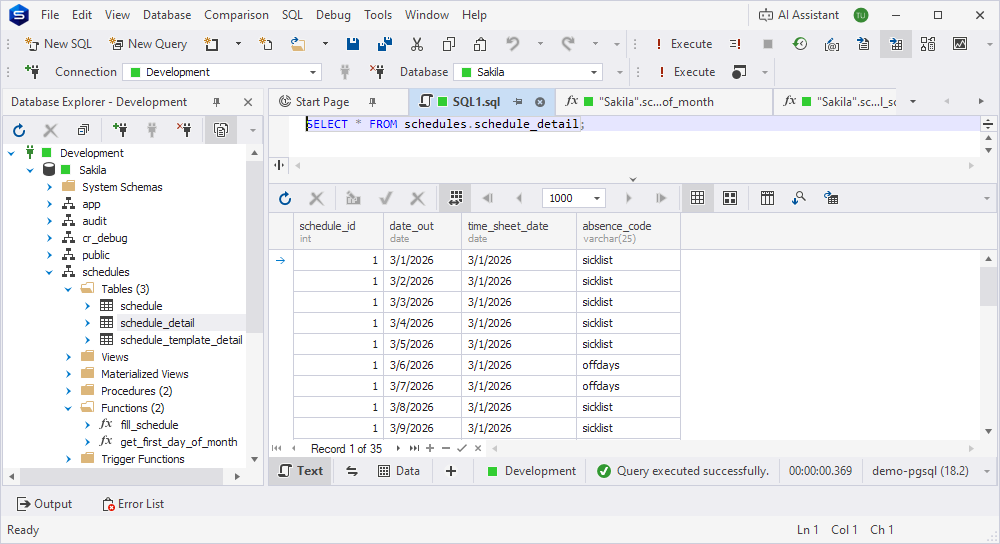The width and height of the screenshot is (1000, 544).
Task: Collapse the Tables (3) folder
Action: pos(68,290)
